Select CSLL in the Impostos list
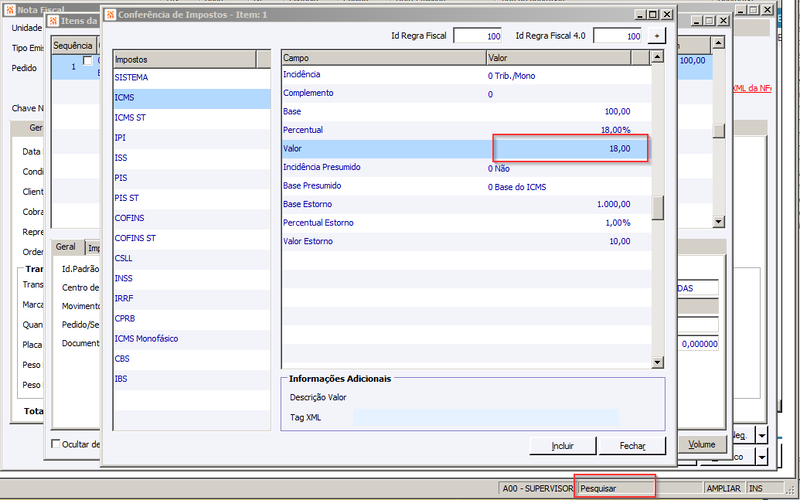This screenshot has height=500, width=800. pos(192,258)
